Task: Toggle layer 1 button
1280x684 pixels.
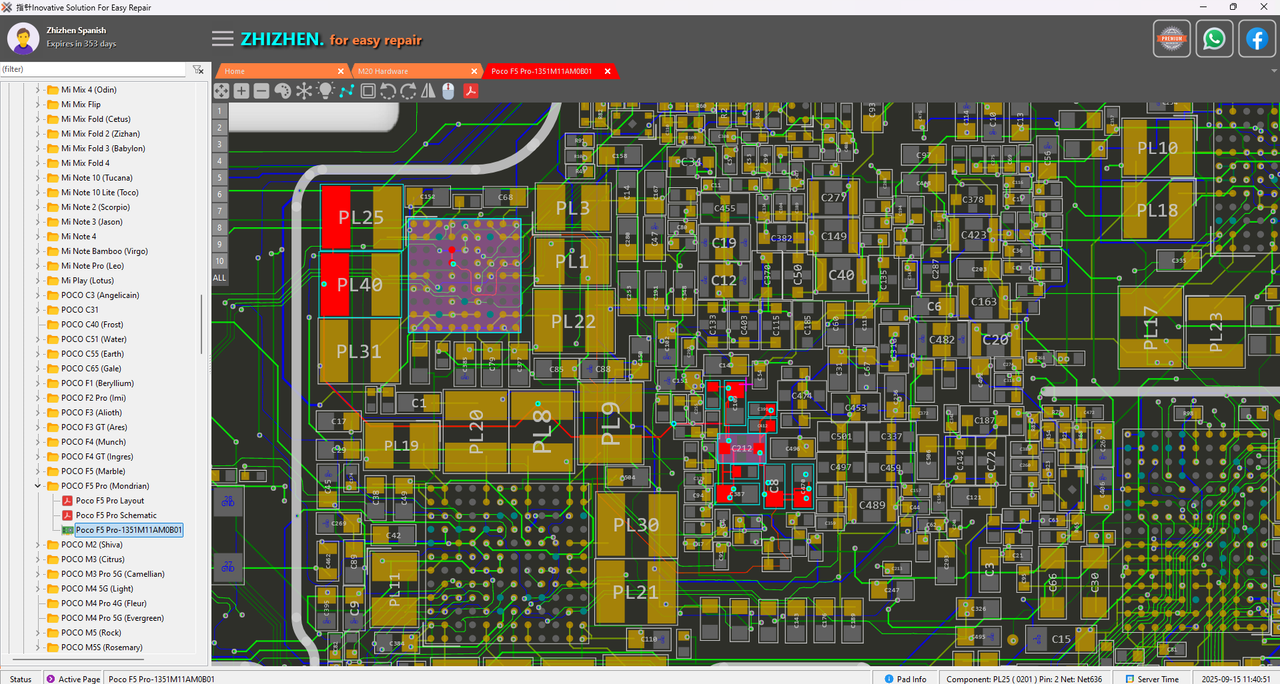Action: 219,112
